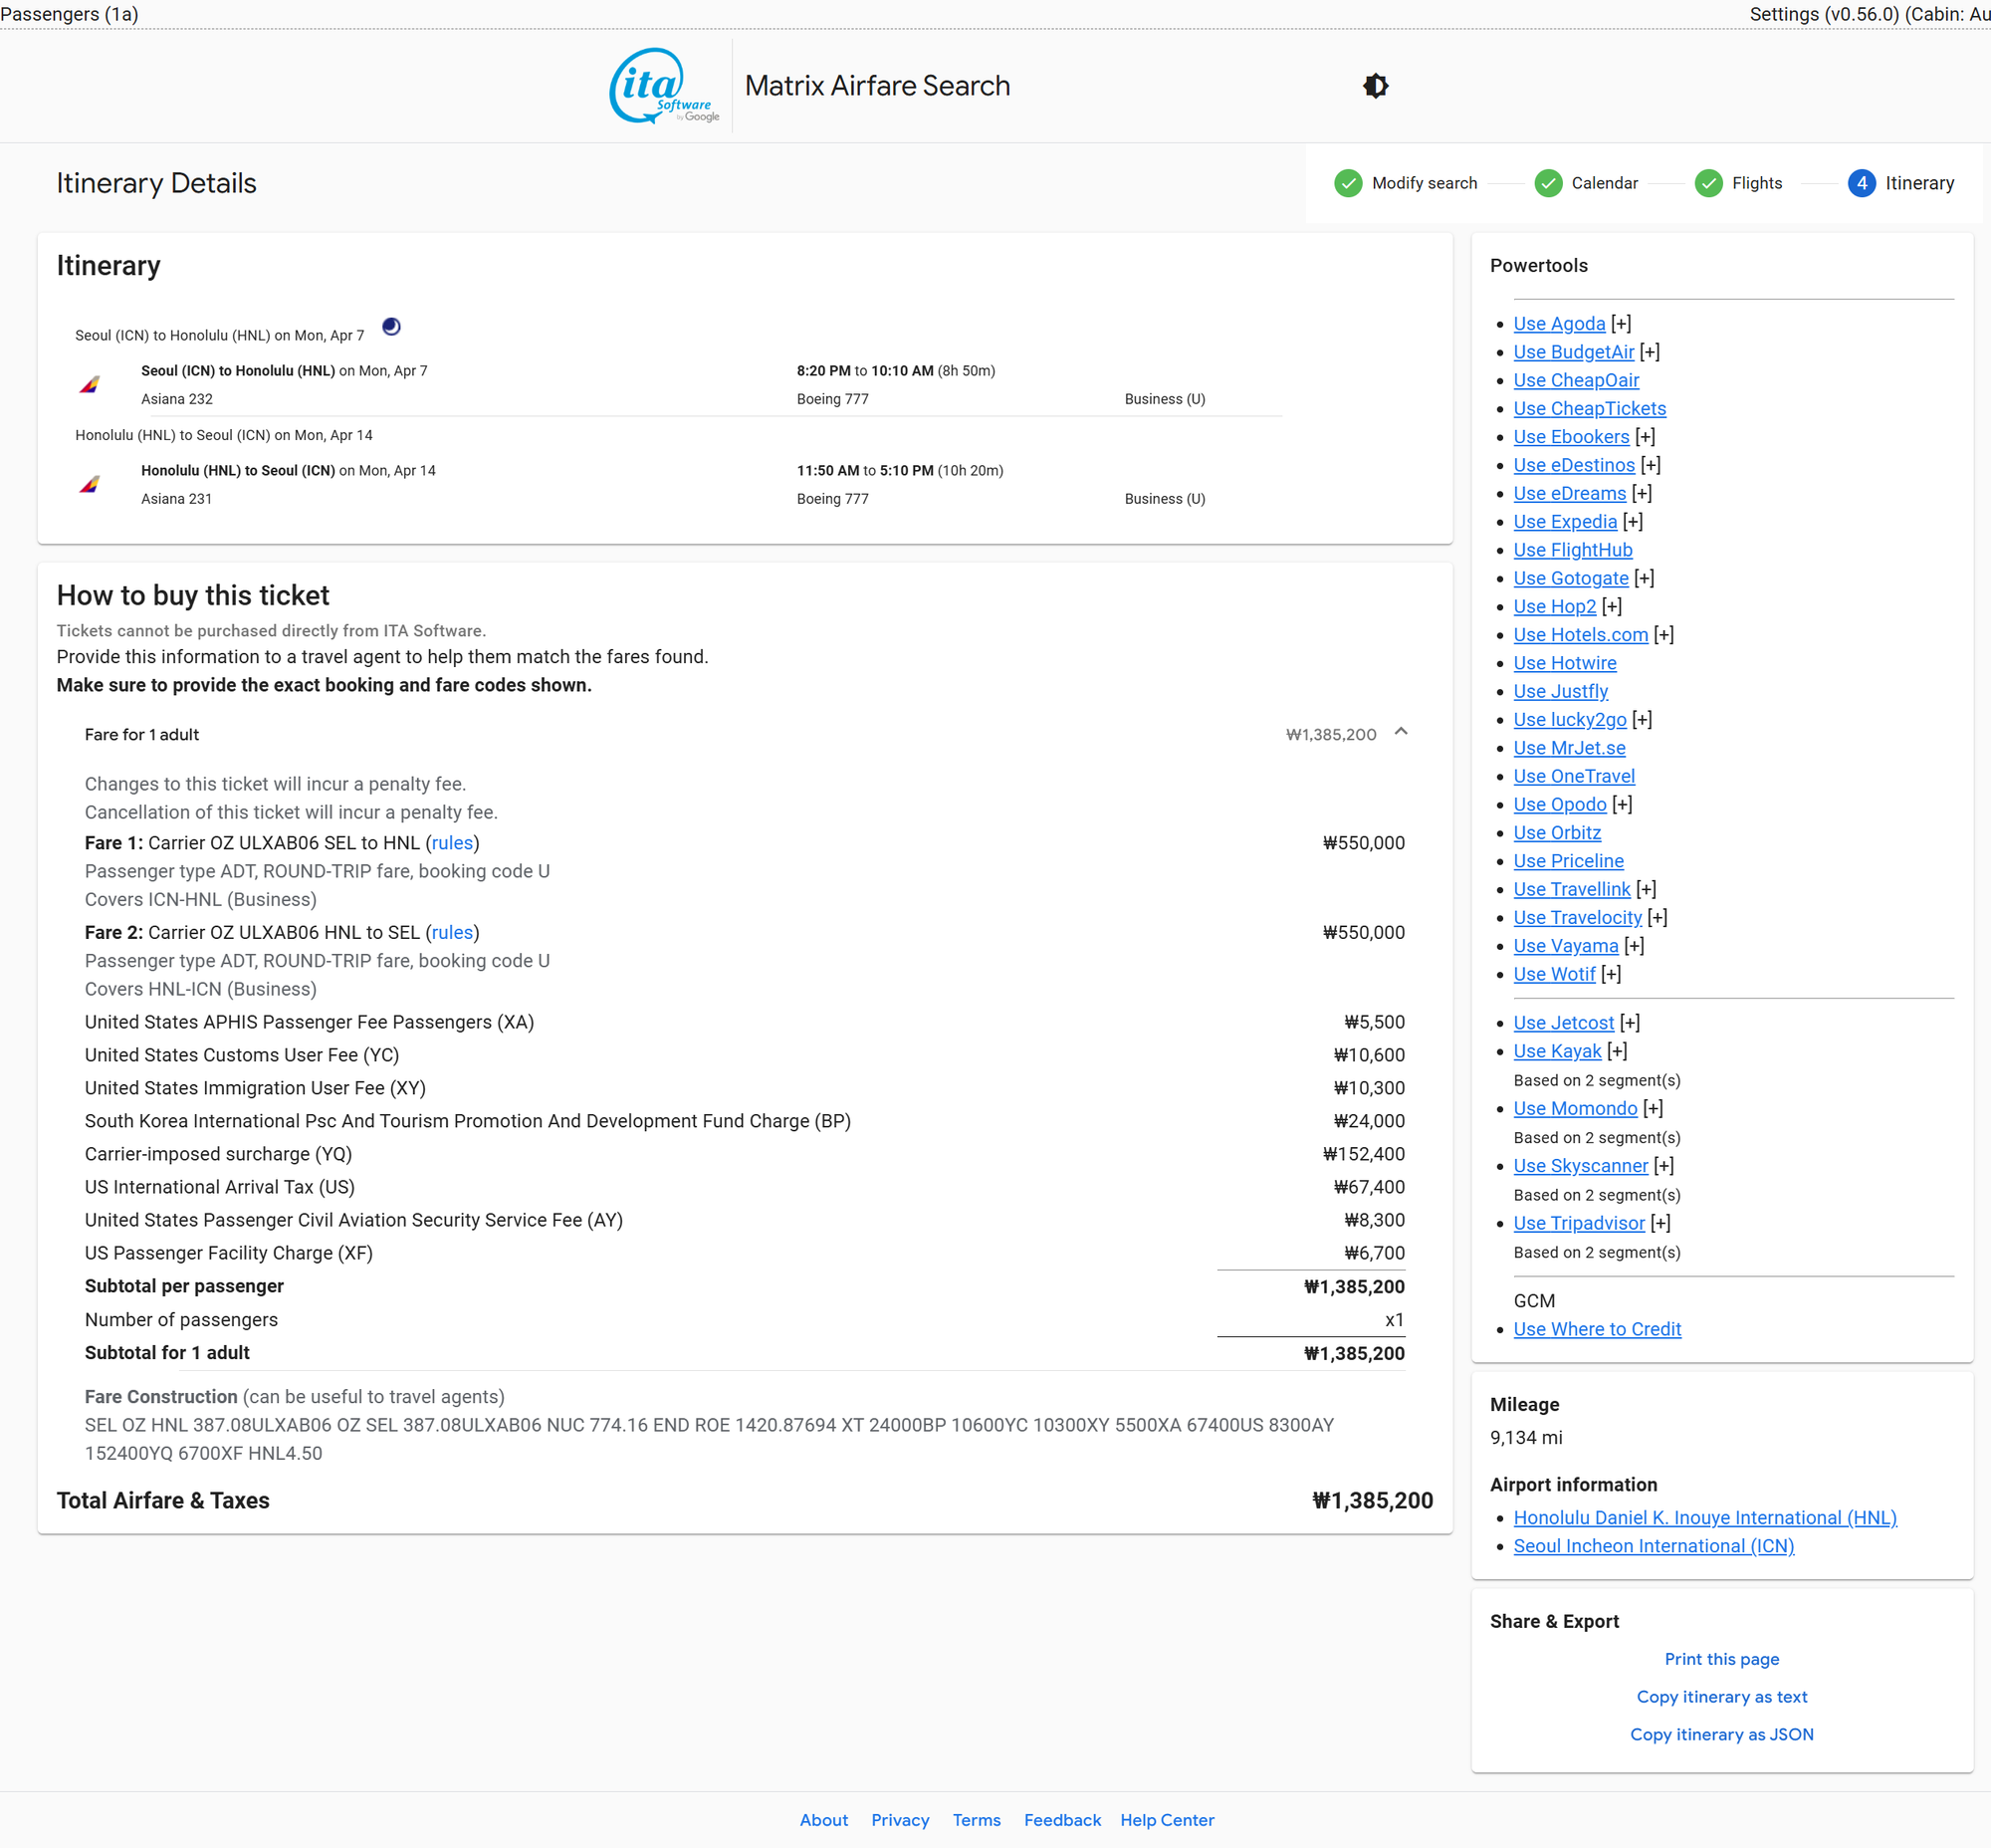Collapse the Fare for 1 adult section
Screen dimensions: 1991x1848
pos(1401,732)
